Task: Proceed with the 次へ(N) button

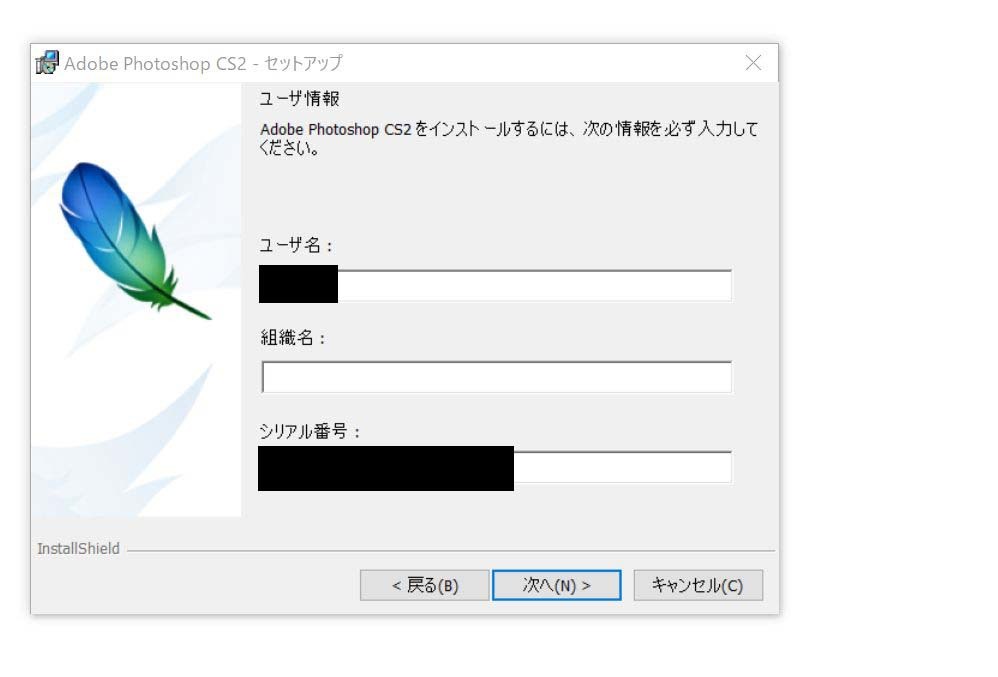Action: pos(557,585)
